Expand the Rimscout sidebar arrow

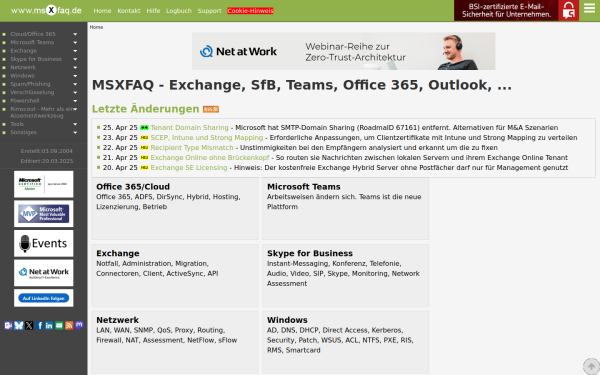pos(75,109)
